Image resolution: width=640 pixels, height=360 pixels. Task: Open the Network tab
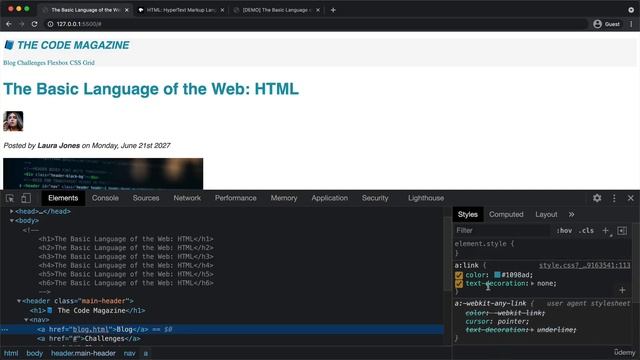(x=187, y=198)
